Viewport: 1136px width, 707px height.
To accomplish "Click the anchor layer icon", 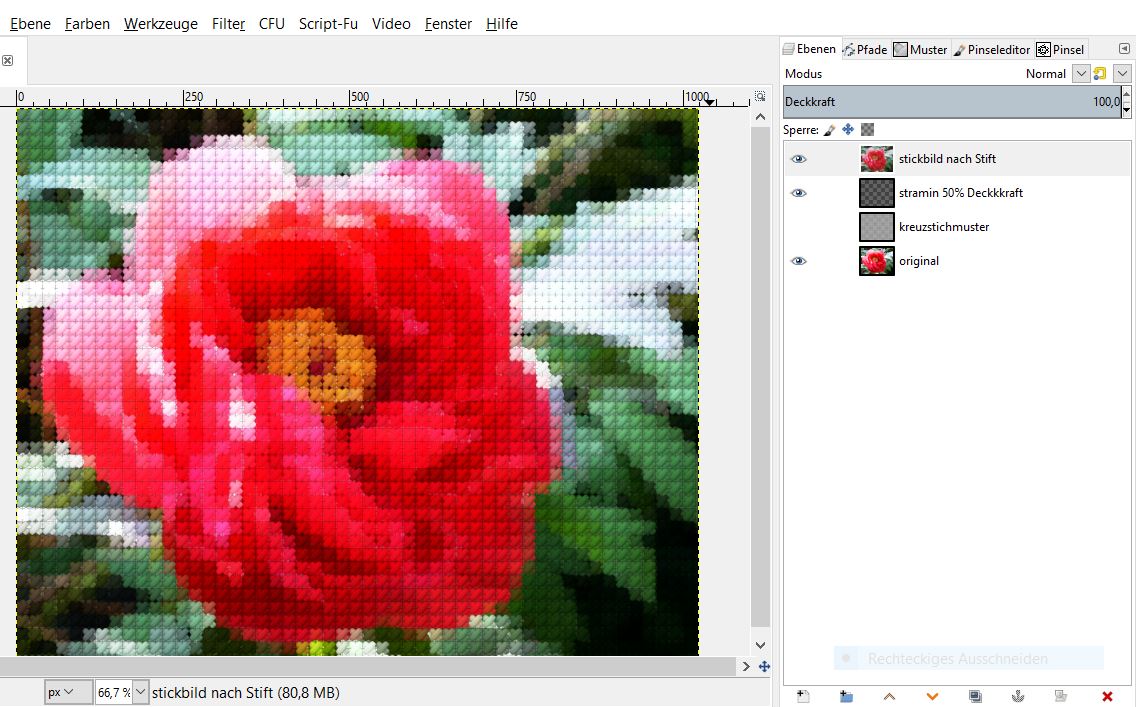I will pyautogui.click(x=1019, y=696).
